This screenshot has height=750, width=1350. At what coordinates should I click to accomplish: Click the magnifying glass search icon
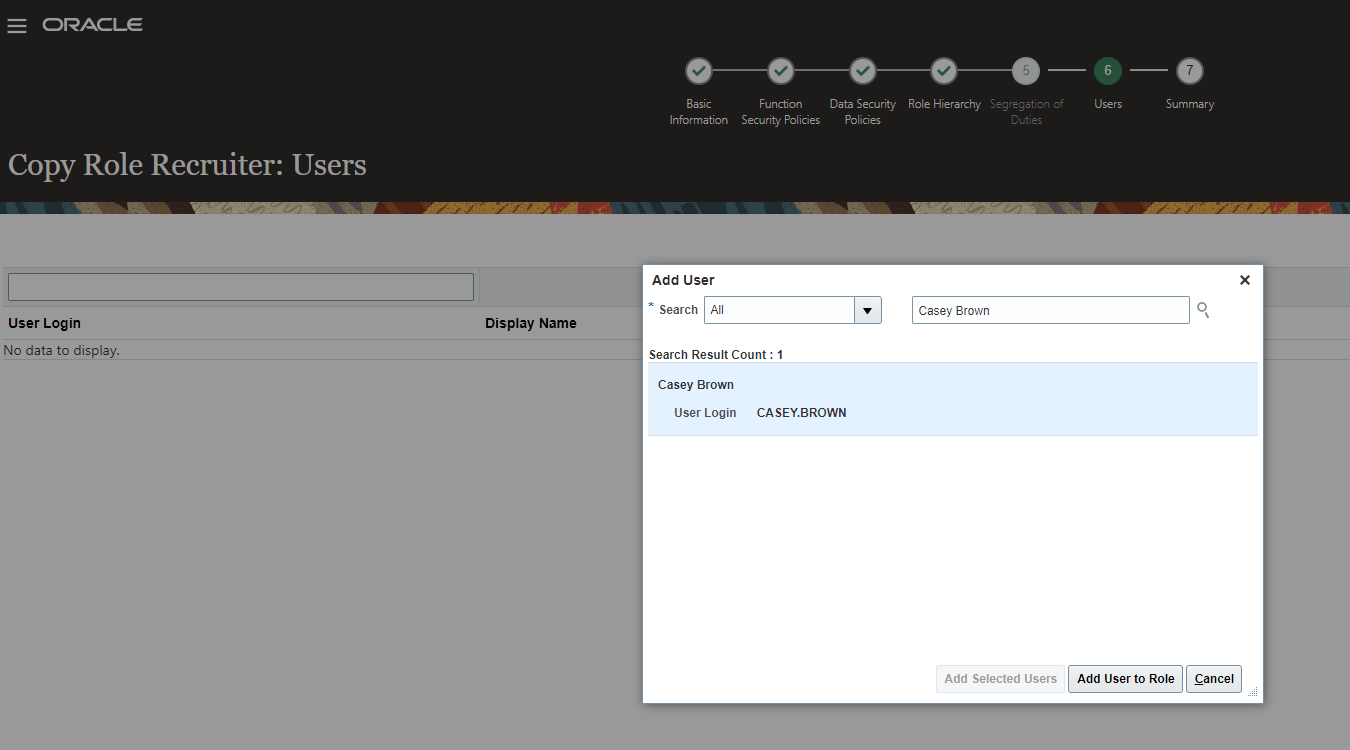coord(1203,310)
